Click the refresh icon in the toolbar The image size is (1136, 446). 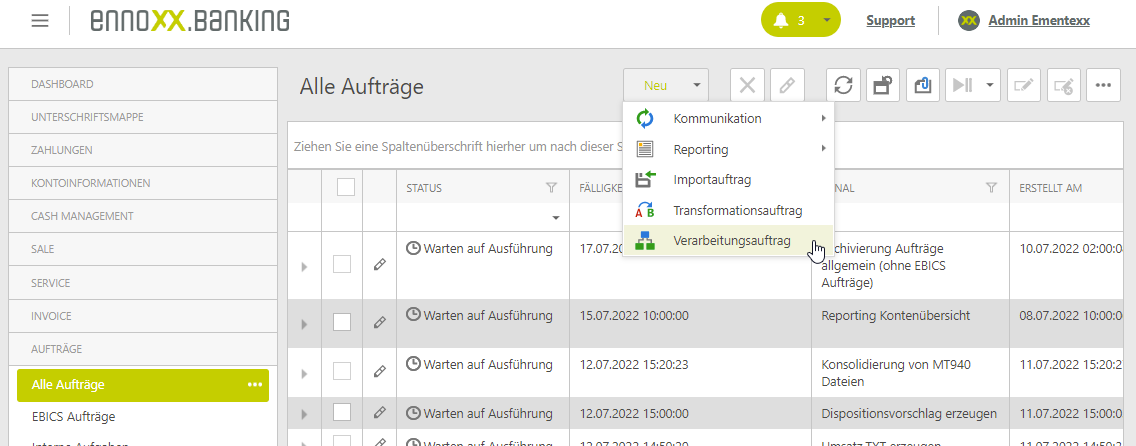pyautogui.click(x=843, y=86)
